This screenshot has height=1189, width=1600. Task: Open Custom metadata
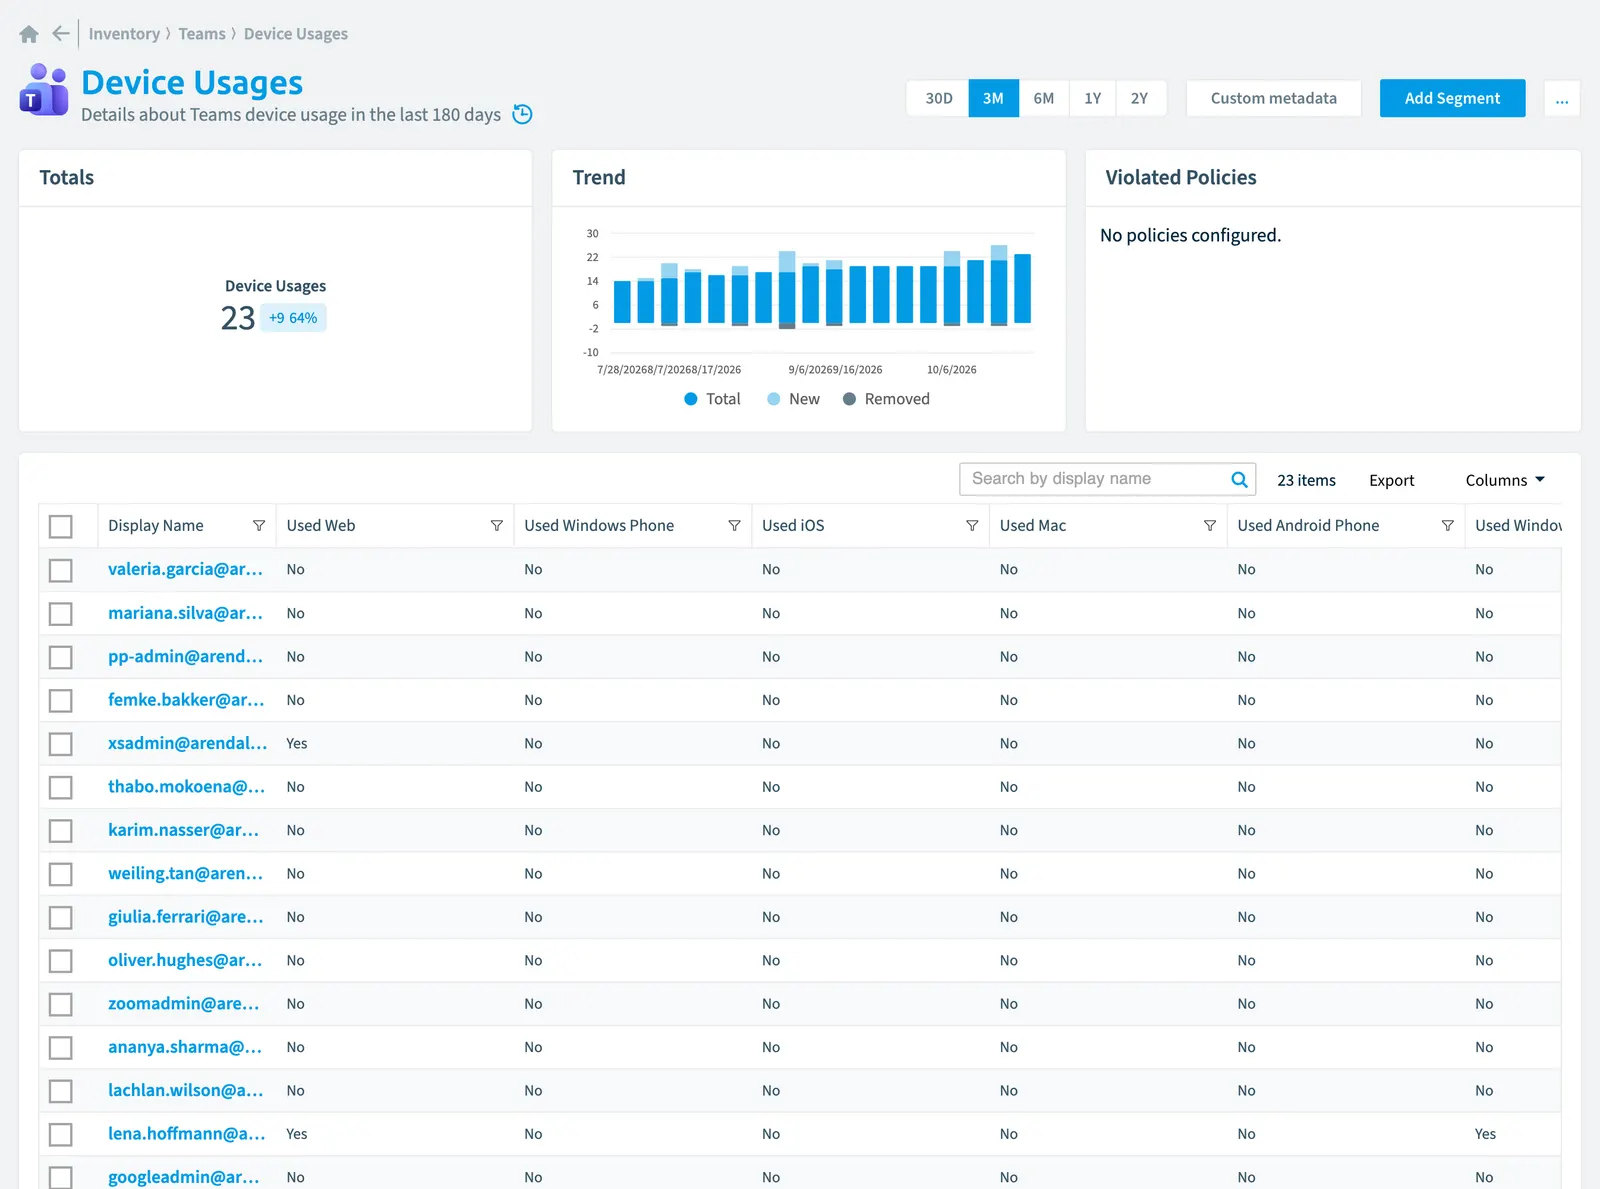[x=1273, y=98]
